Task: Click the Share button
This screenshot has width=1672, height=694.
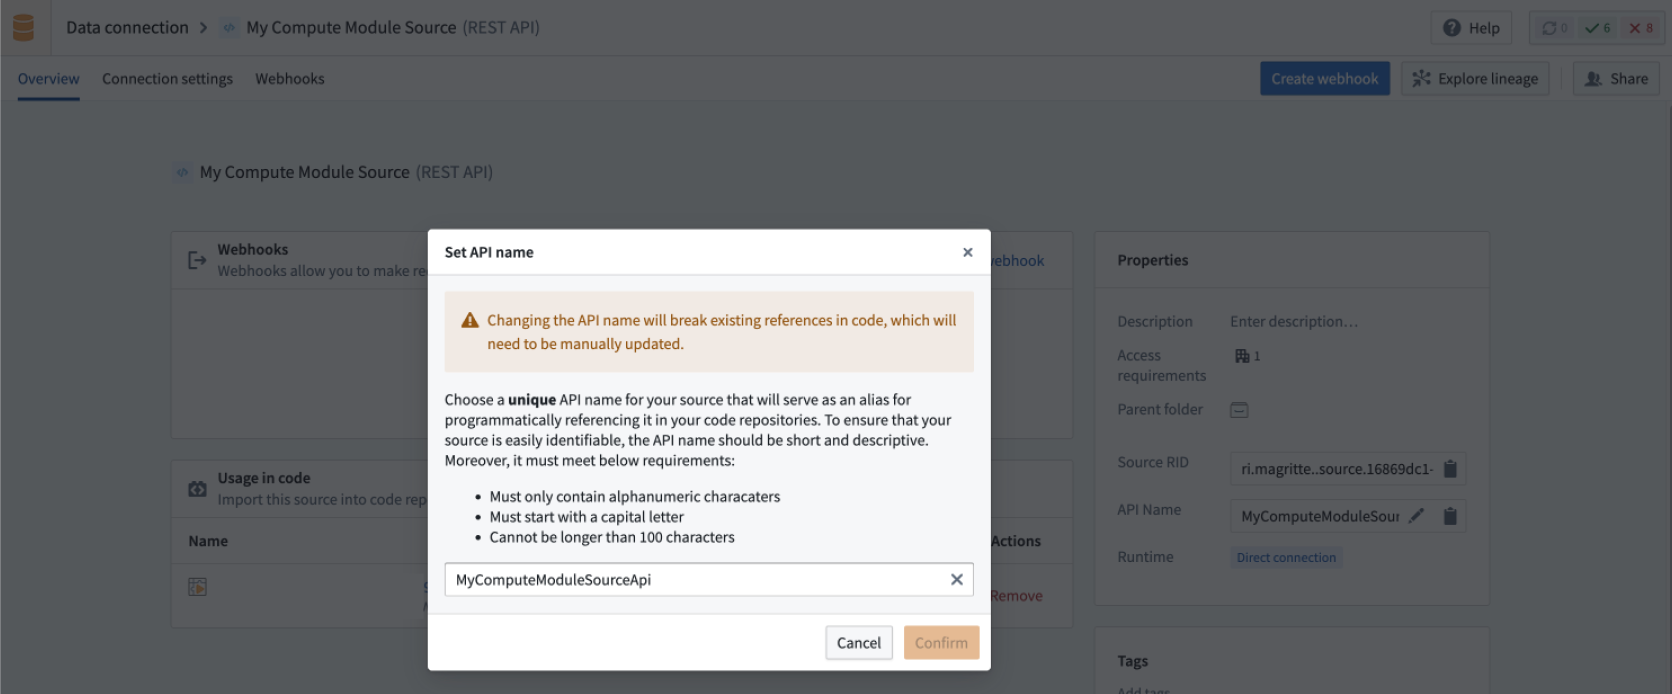Action: pyautogui.click(x=1615, y=78)
